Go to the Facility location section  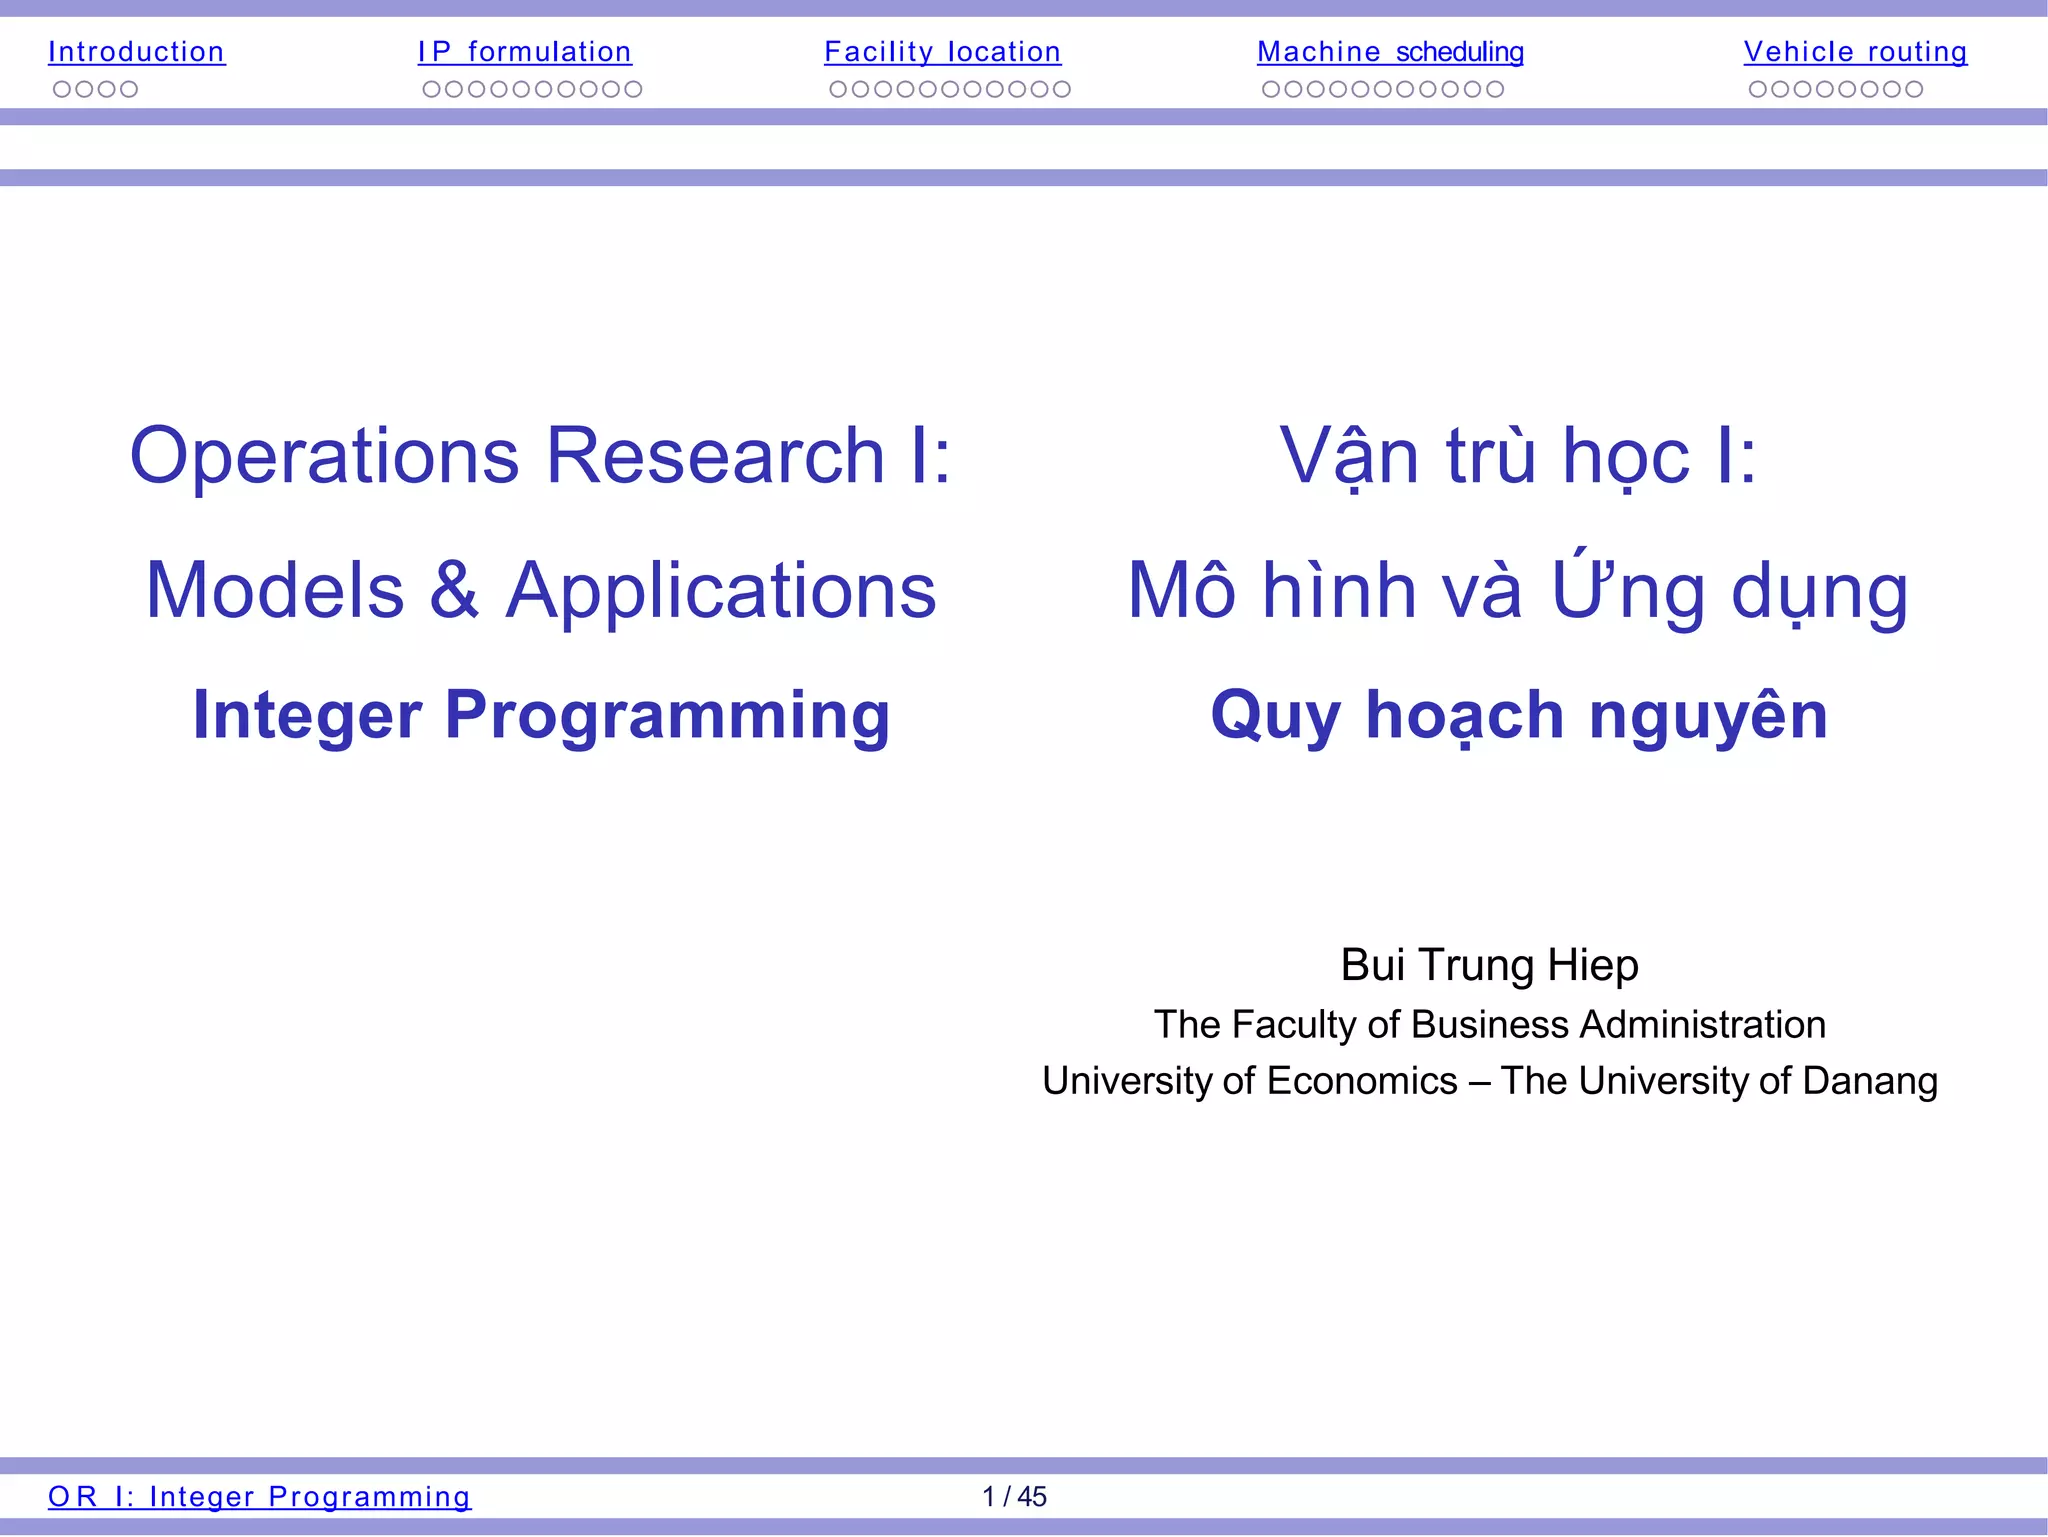click(942, 52)
